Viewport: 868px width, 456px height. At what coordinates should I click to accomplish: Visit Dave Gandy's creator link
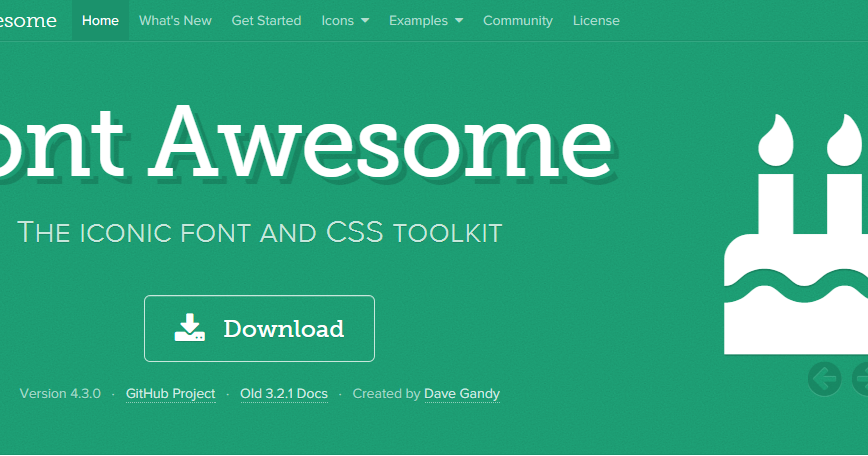pos(462,393)
